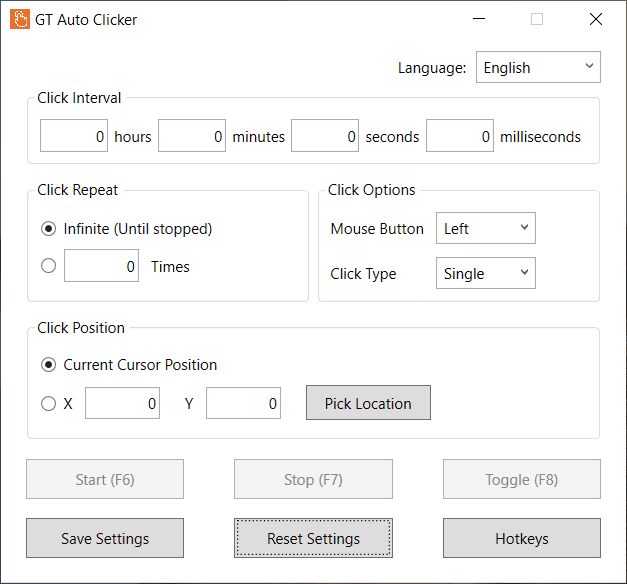This screenshot has width=627, height=584.
Task: Click the Start (F6) button
Action: (105, 479)
